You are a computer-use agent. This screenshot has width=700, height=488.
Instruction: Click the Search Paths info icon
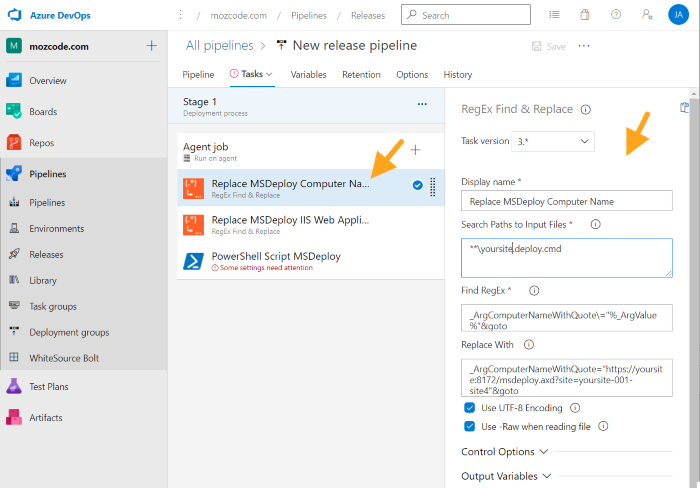pyautogui.click(x=596, y=224)
